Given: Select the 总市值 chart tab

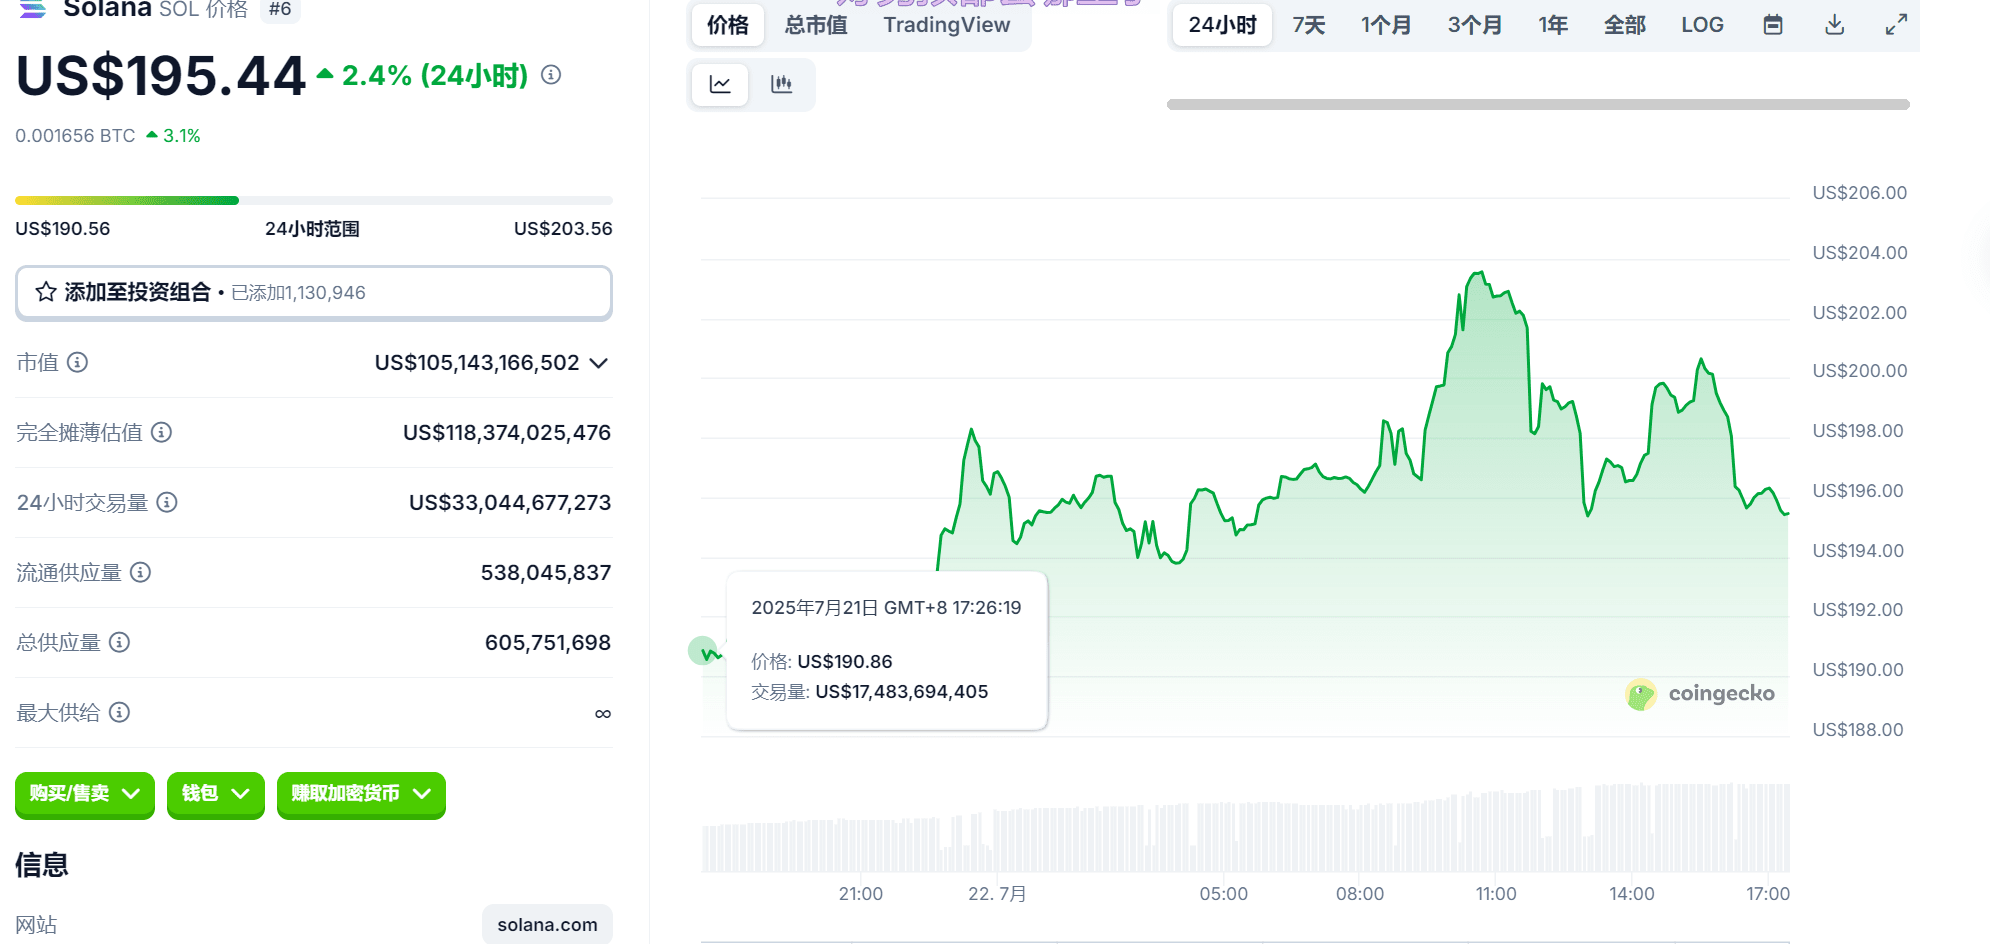Looking at the screenshot, I should pyautogui.click(x=816, y=25).
